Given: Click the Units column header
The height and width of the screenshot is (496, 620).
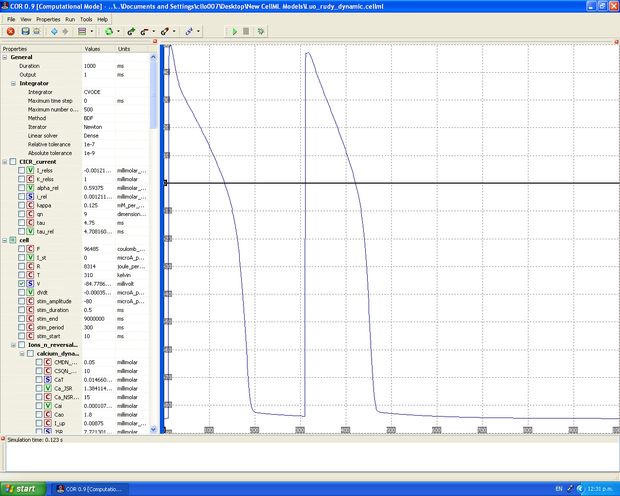Looking at the screenshot, I should [133, 49].
